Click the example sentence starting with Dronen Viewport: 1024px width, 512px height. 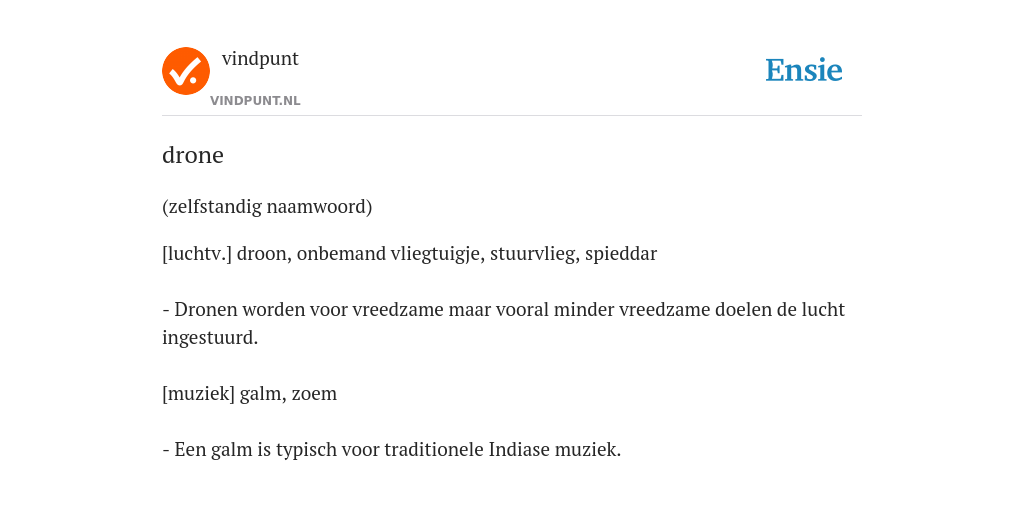pos(504,323)
